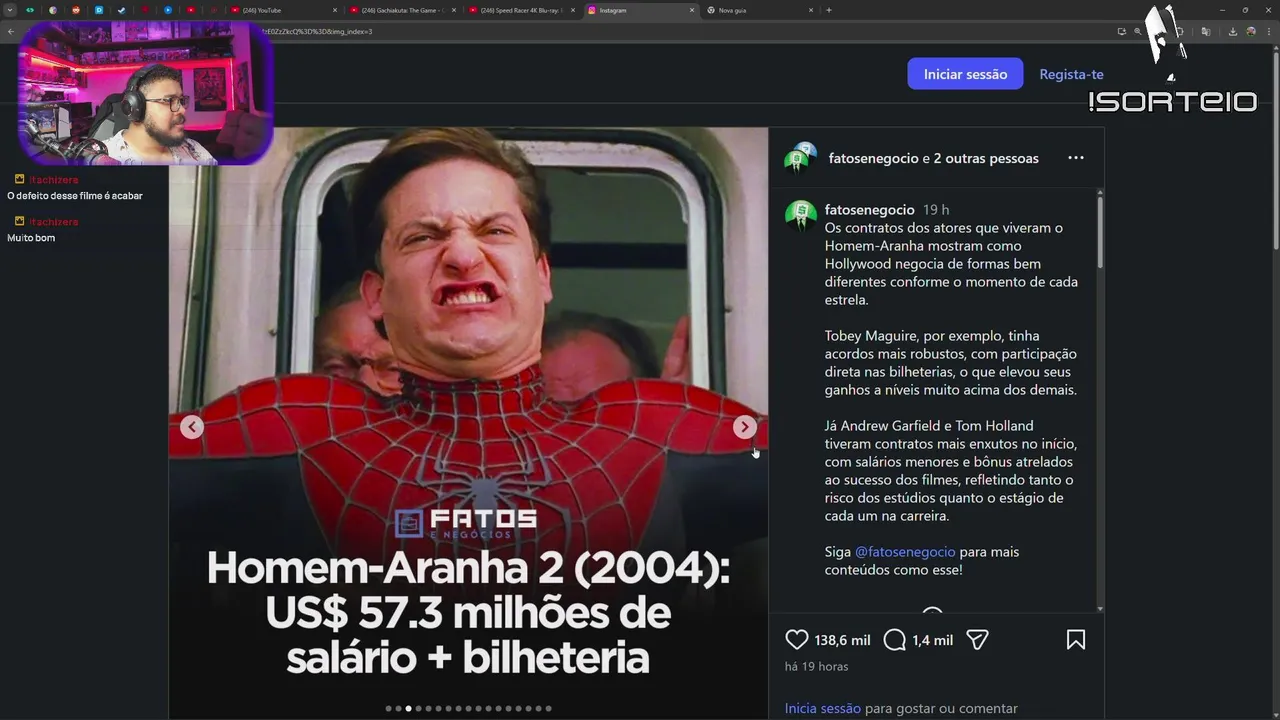Open the browser tab search dropdown

point(10,10)
